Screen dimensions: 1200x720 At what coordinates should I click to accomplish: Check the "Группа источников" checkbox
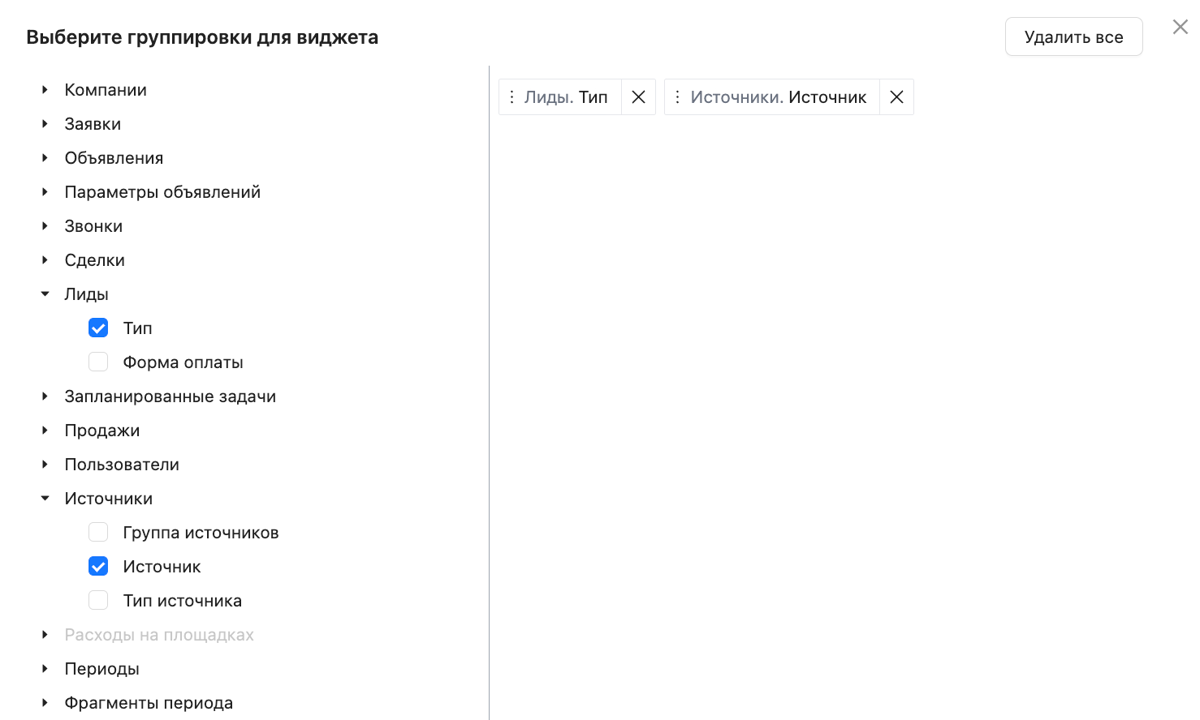click(x=98, y=532)
